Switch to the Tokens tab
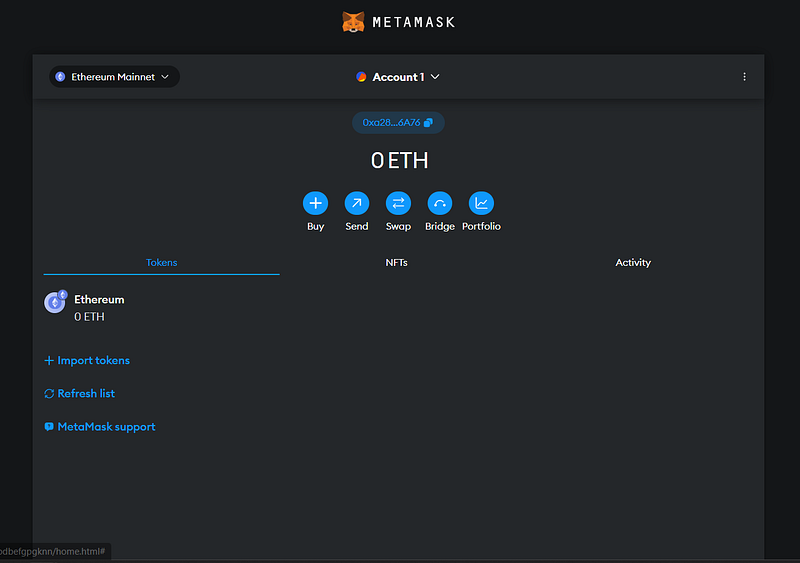Viewport: 800px width, 563px height. (x=161, y=262)
